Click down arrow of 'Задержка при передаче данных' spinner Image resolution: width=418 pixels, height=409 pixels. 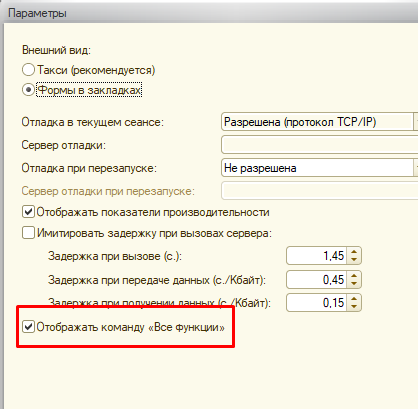click(x=354, y=283)
